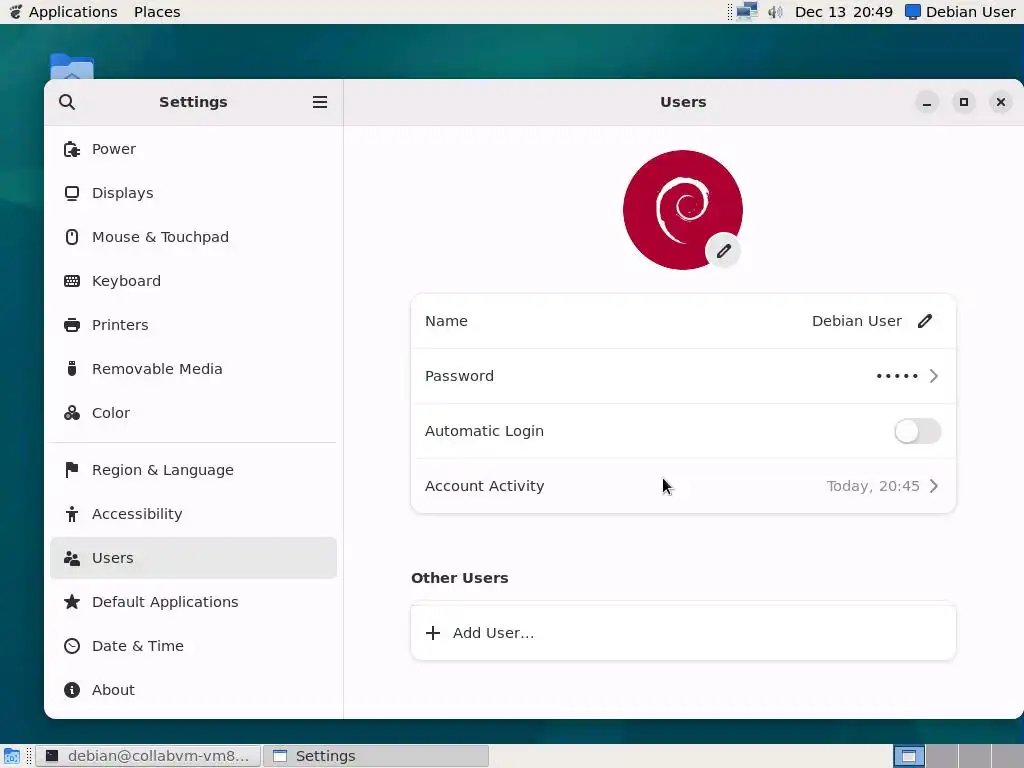Click the show desktop icon in bottom panel
This screenshot has width=1024, height=768.
[x=12, y=756]
